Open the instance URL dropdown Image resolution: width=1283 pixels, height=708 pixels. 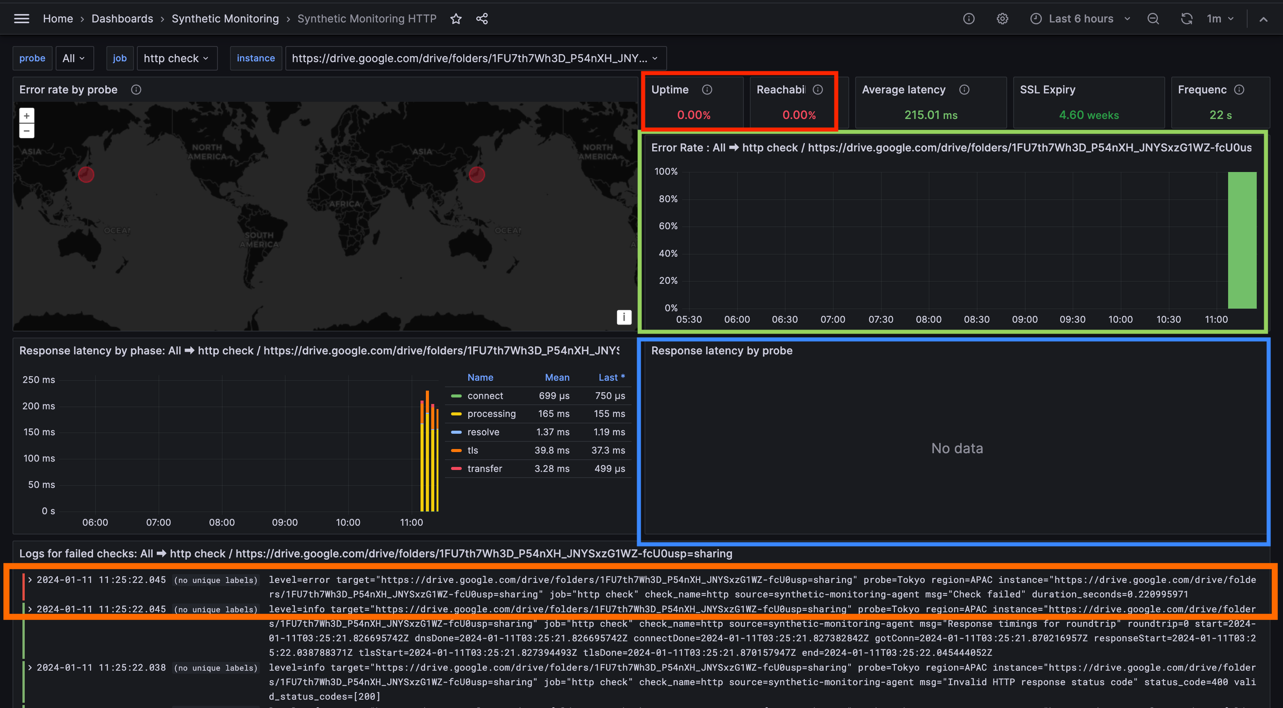click(475, 58)
